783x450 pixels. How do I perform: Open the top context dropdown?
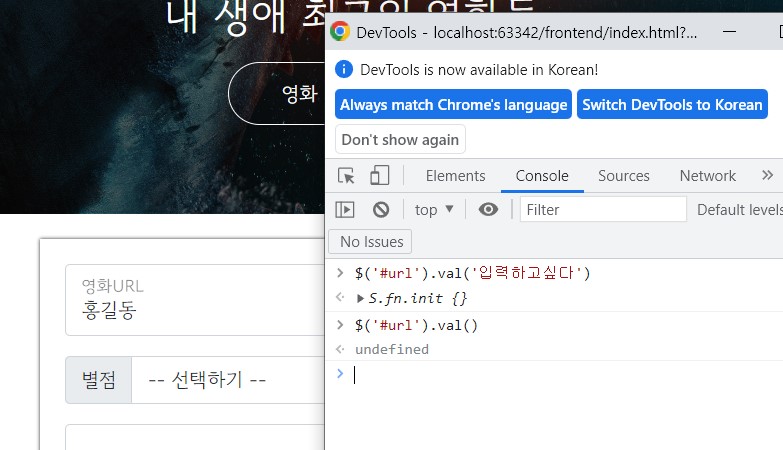(433, 210)
